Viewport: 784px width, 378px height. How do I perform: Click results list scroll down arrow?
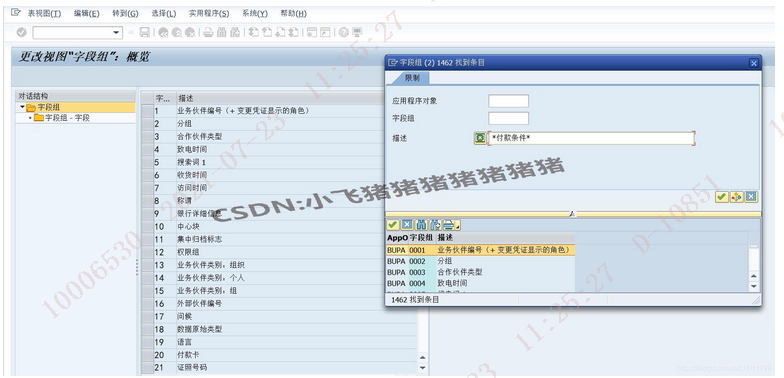(754, 286)
